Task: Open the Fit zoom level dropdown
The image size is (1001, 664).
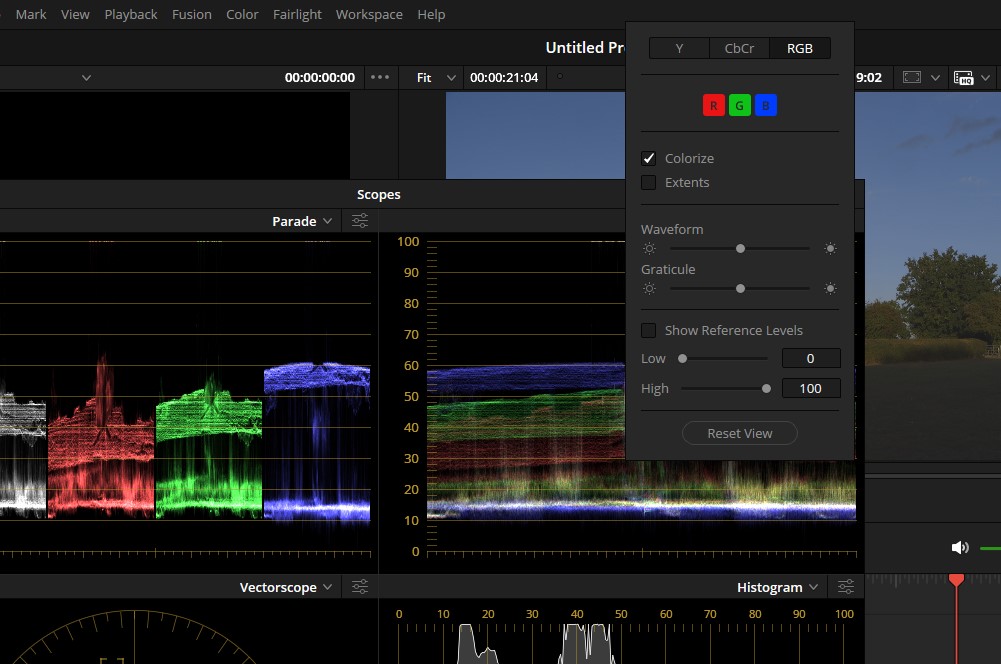Action: [436, 77]
